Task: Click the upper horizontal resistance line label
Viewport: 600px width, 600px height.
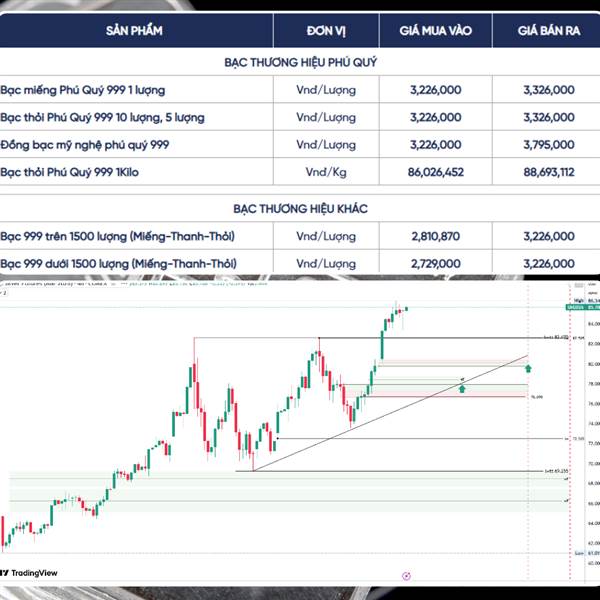Action: coord(557,337)
